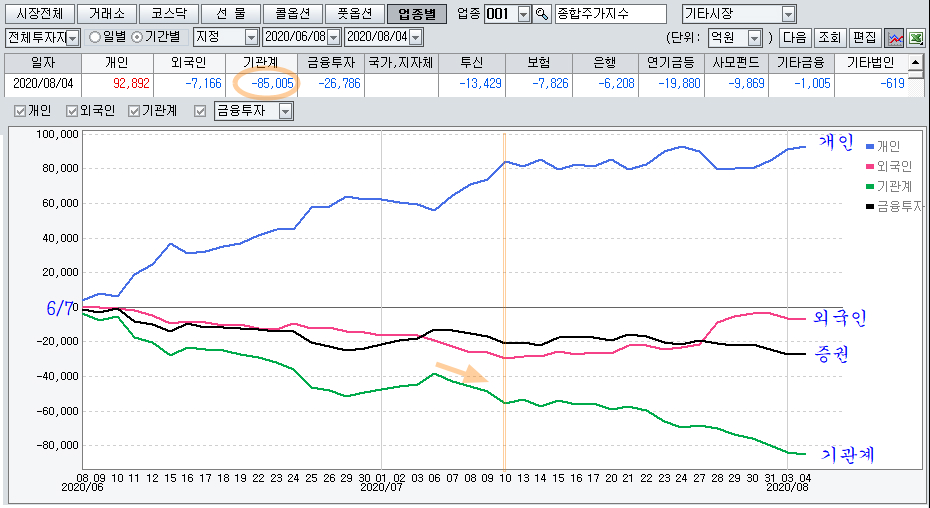
Task: Open the 금융투자 series dropdown
Action: coord(285,111)
